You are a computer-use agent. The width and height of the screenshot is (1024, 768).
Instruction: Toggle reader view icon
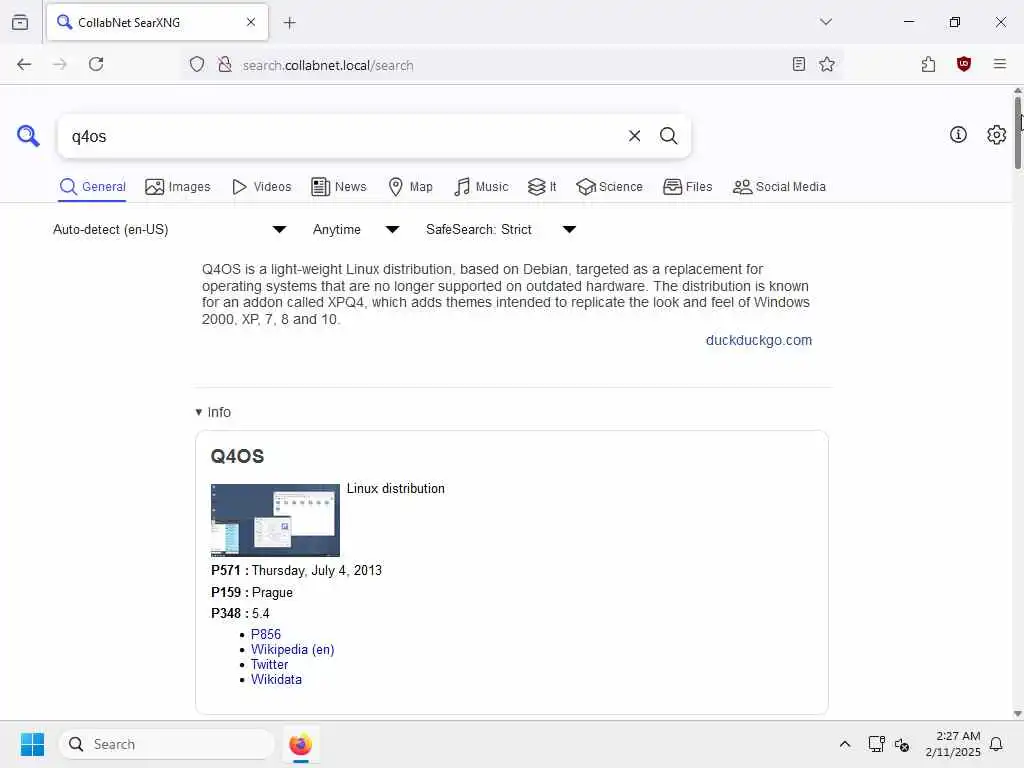tap(798, 64)
